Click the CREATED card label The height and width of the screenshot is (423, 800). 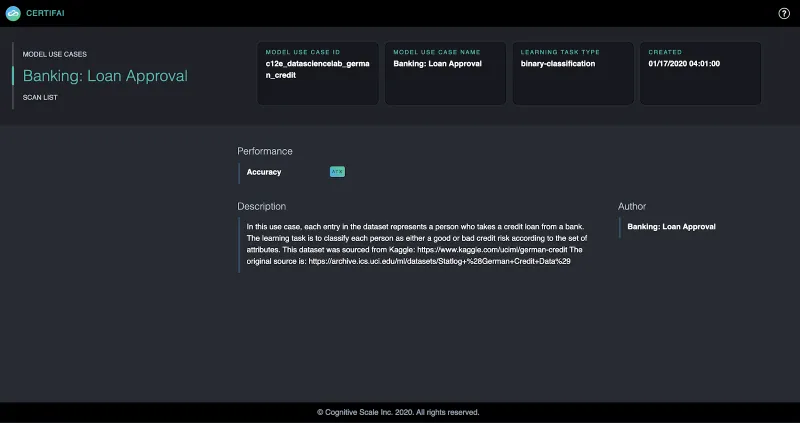pos(665,52)
